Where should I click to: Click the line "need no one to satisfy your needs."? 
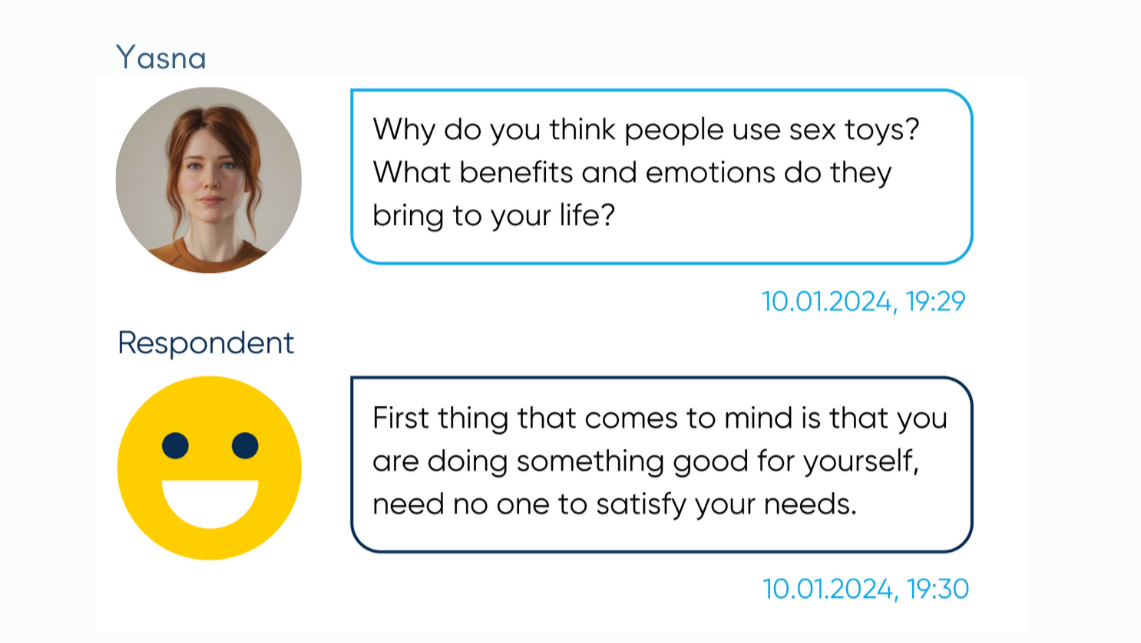tap(615, 504)
